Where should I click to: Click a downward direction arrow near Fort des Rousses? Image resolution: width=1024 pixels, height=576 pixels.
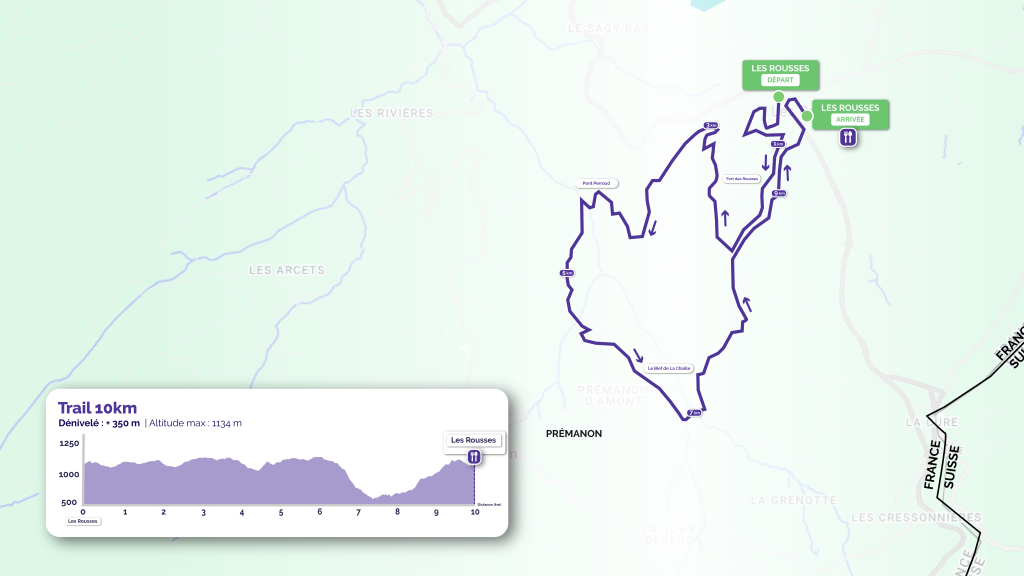coord(766,164)
